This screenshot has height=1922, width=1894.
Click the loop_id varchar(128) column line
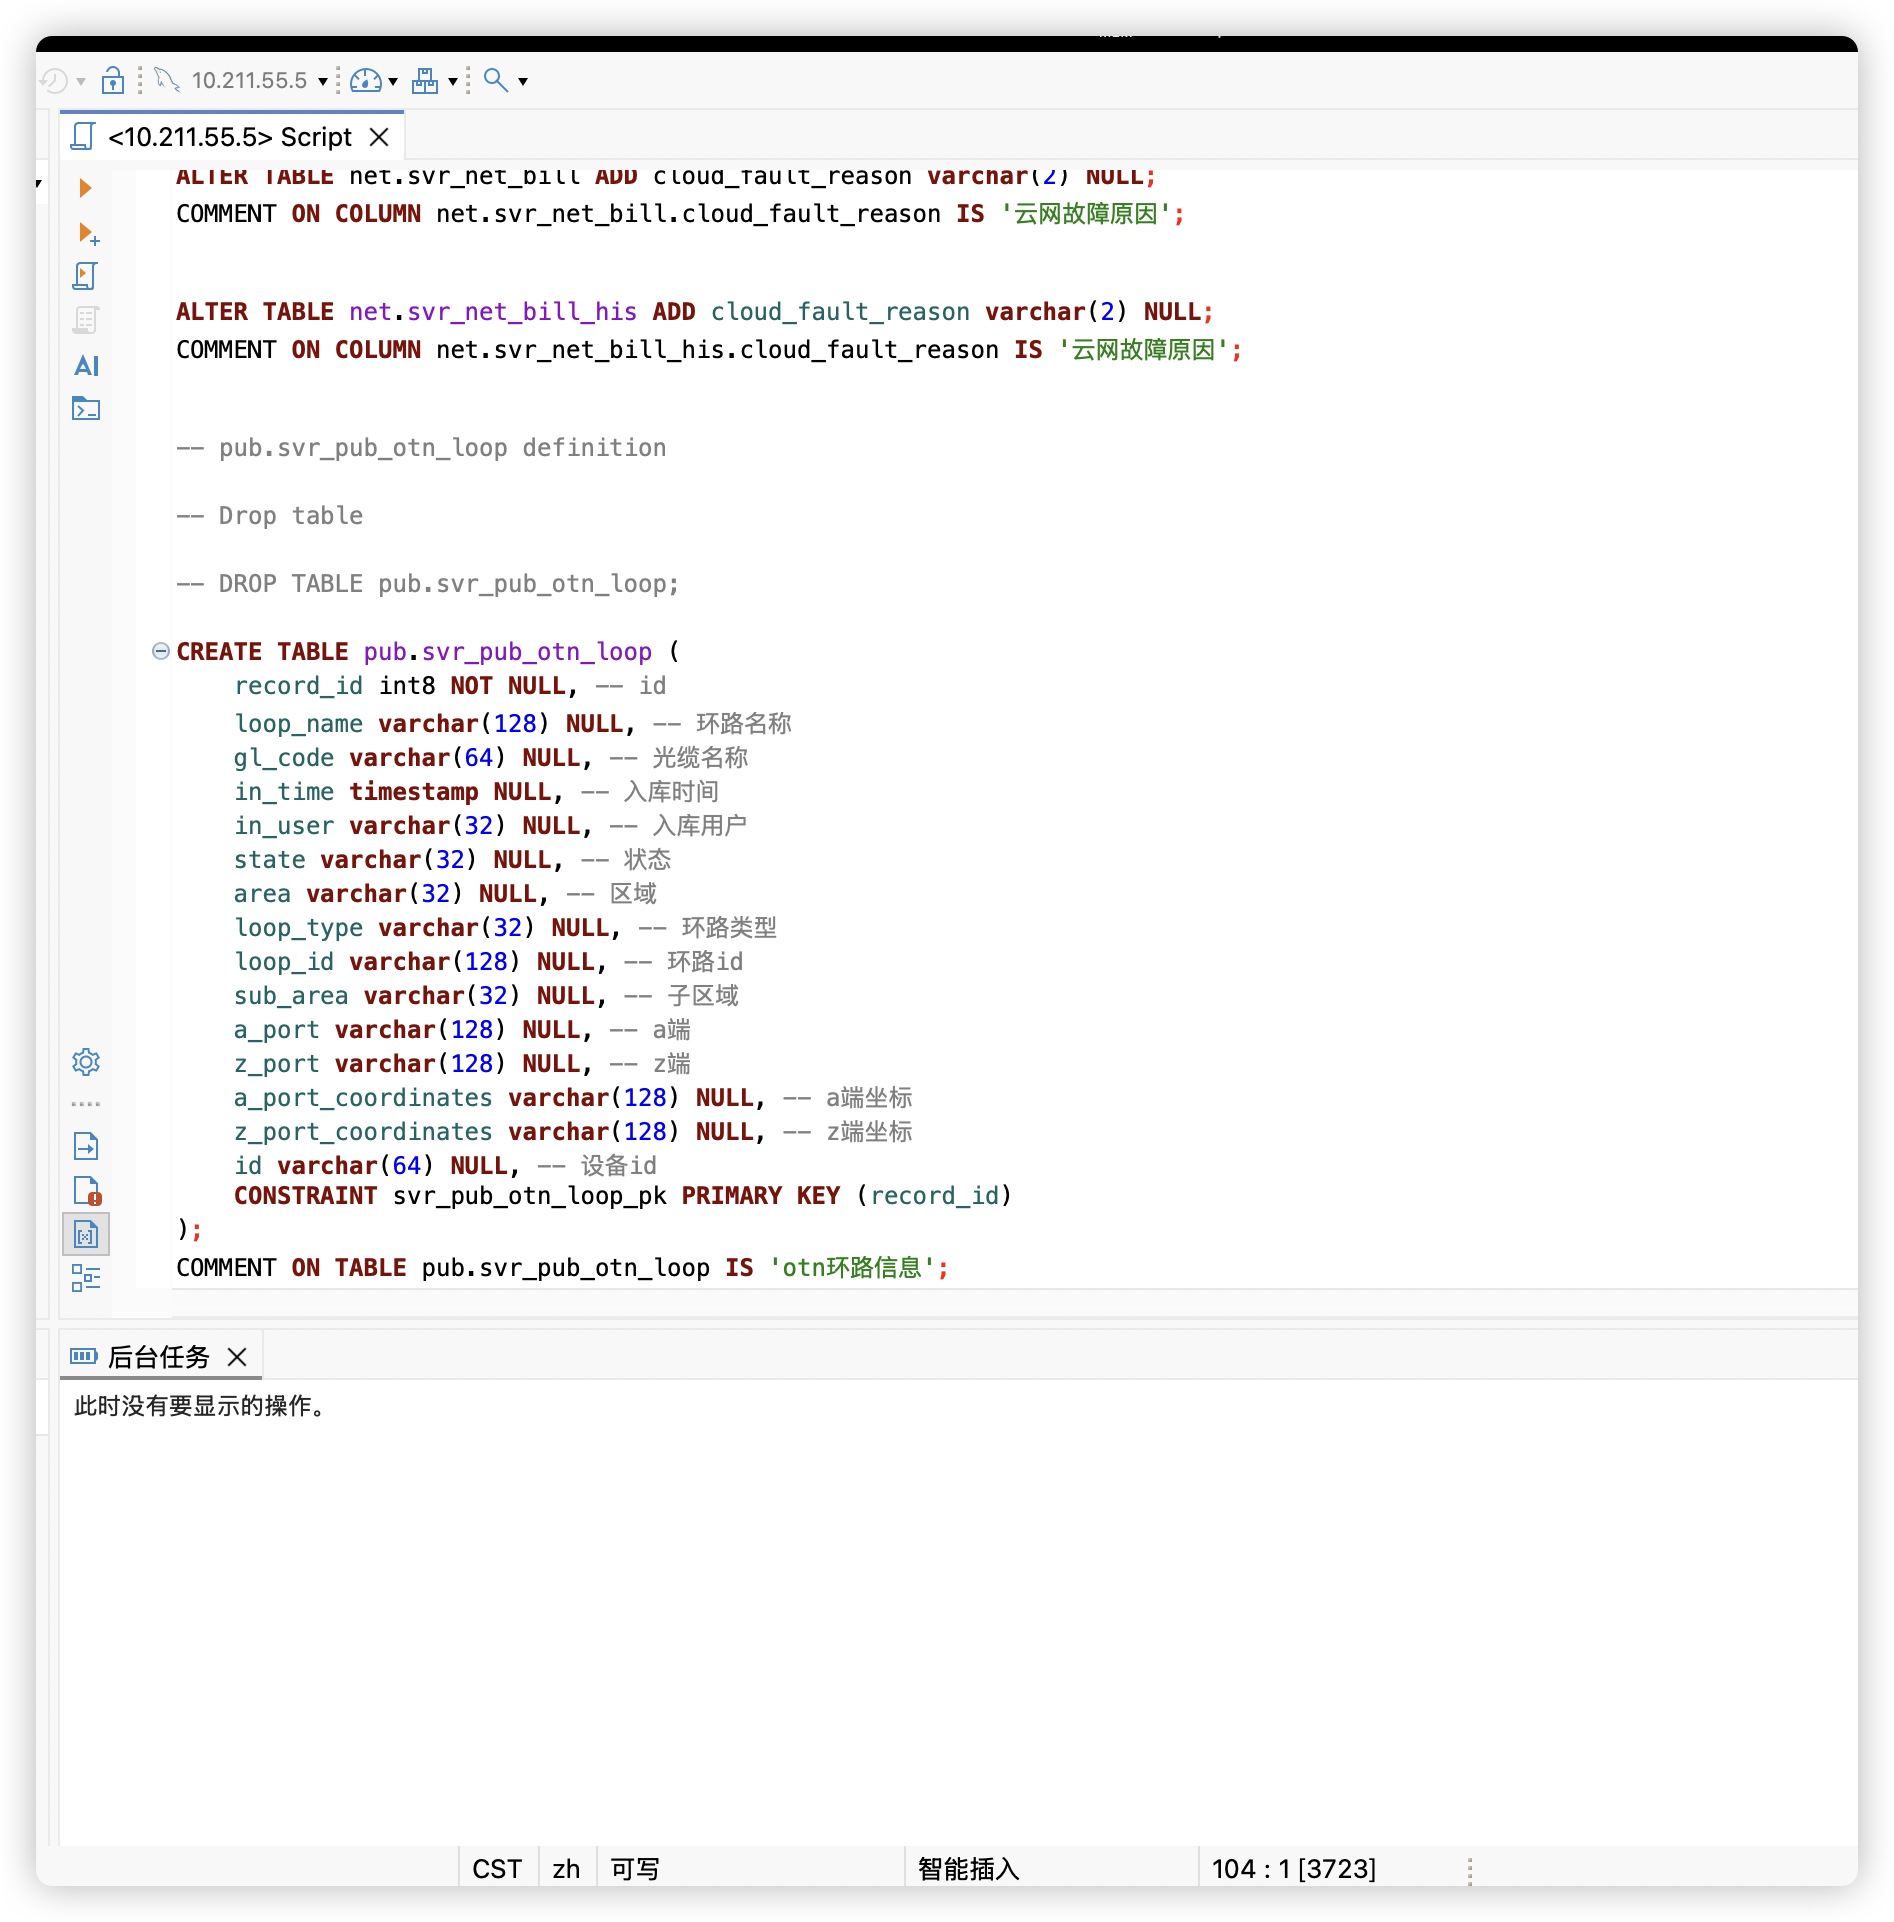pos(488,961)
